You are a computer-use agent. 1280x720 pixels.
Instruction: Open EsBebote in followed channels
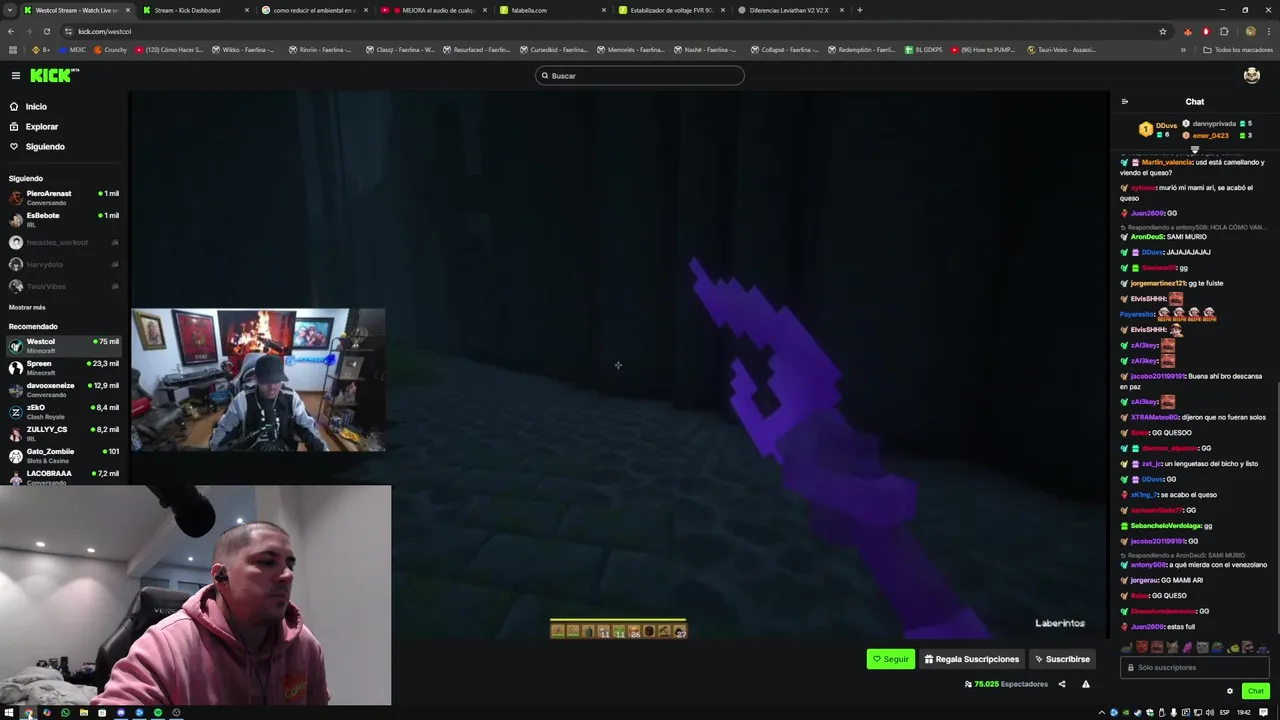tap(64, 220)
